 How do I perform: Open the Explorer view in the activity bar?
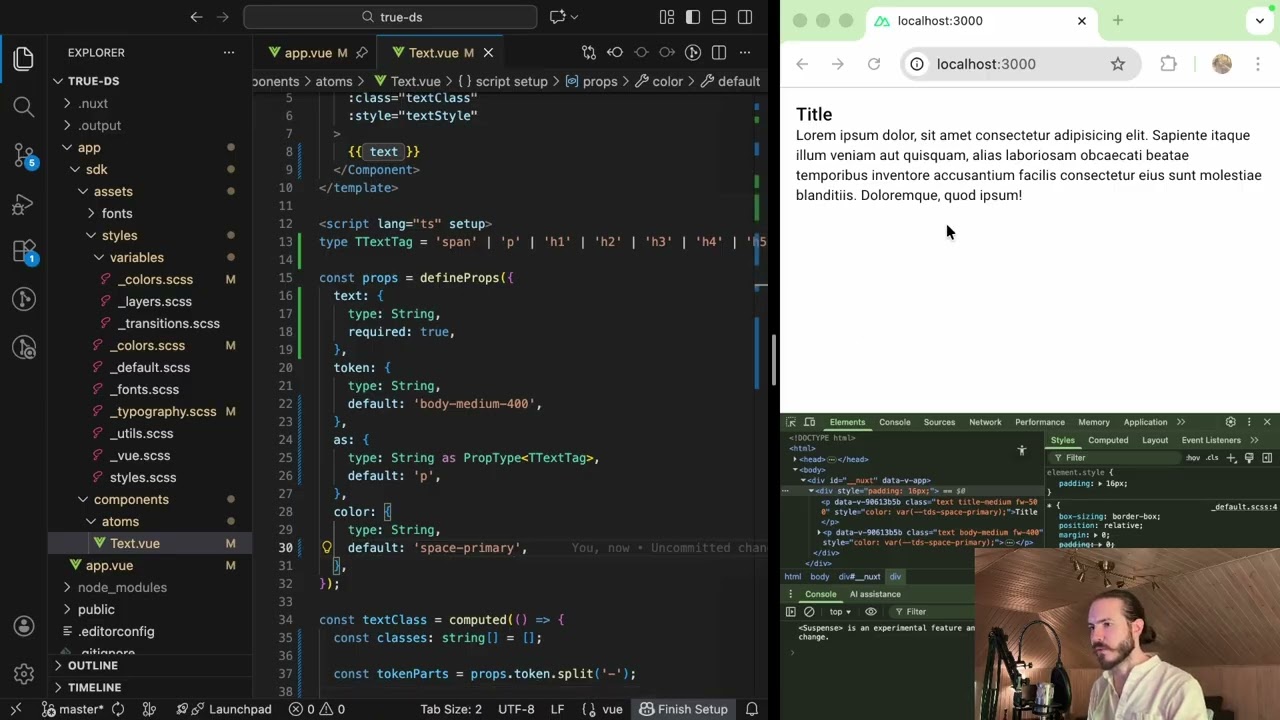tap(24, 59)
